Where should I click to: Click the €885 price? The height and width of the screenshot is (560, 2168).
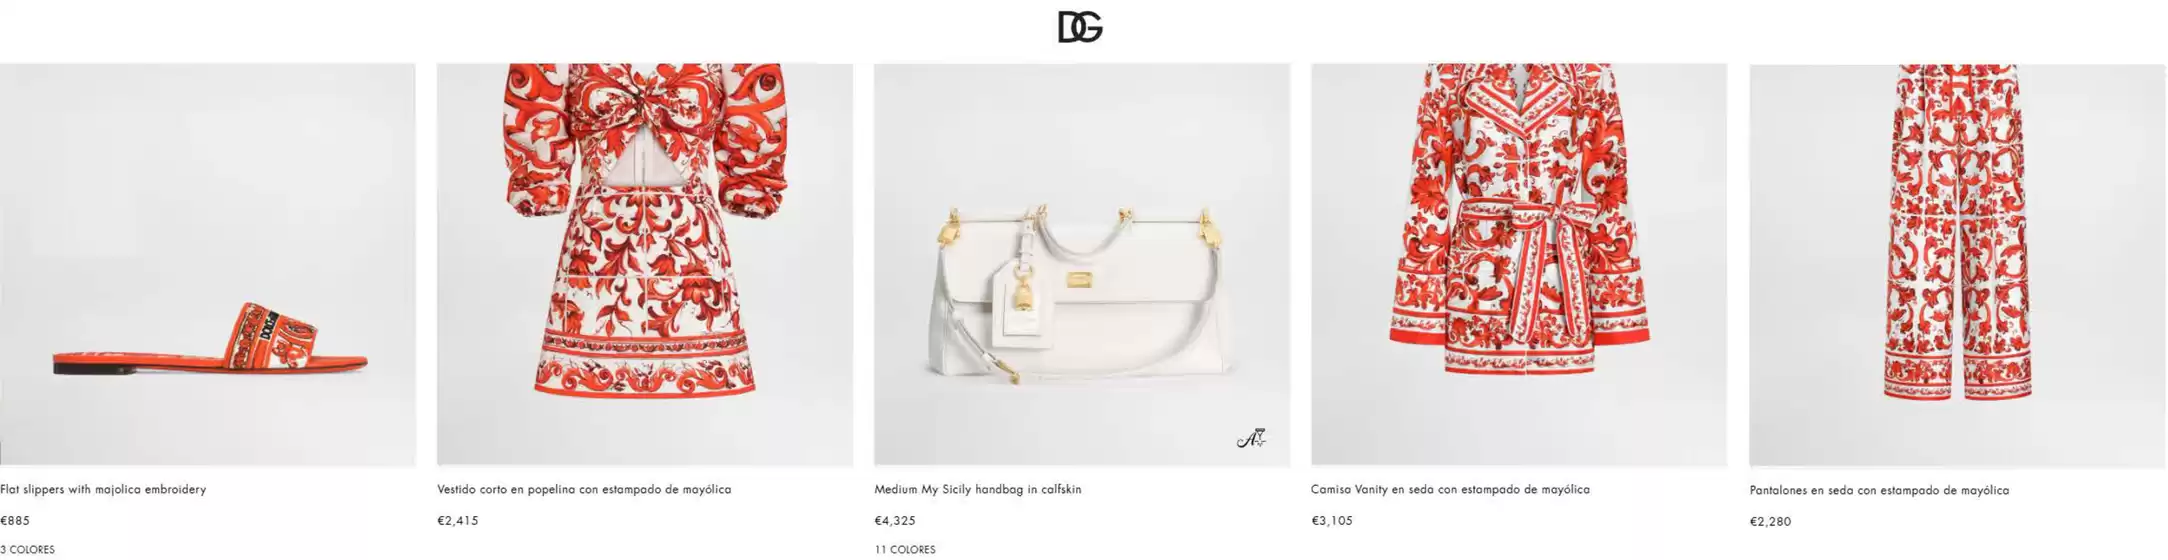15,521
